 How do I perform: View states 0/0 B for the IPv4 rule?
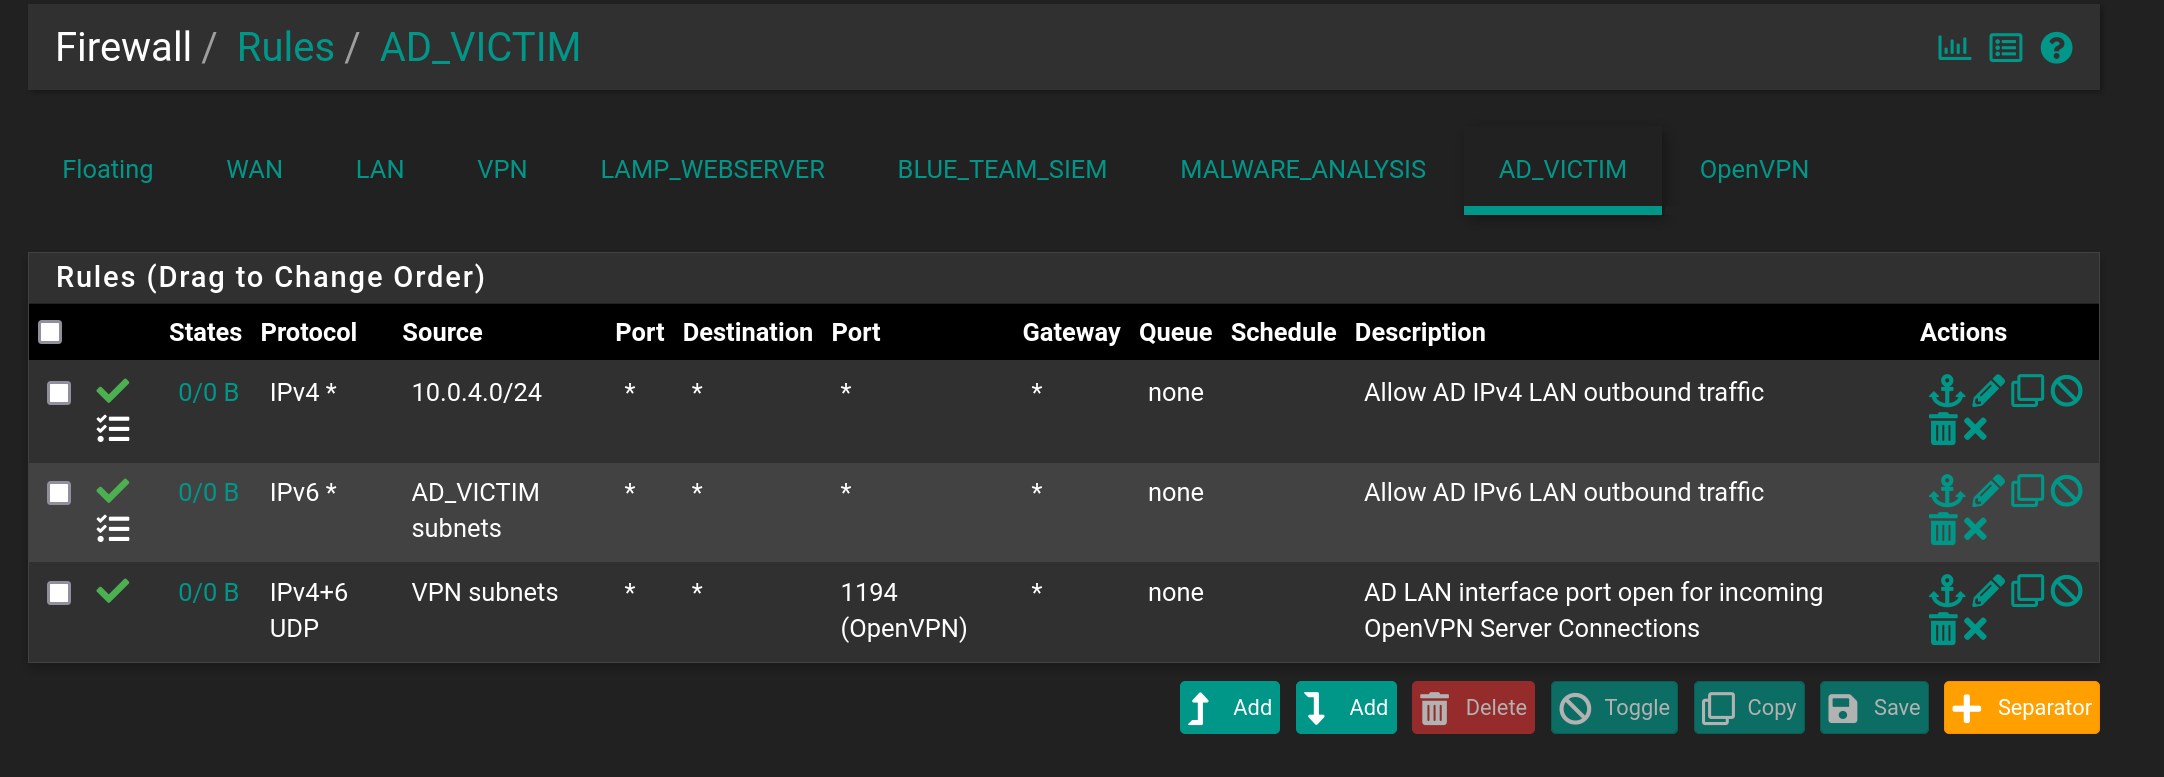click(208, 393)
